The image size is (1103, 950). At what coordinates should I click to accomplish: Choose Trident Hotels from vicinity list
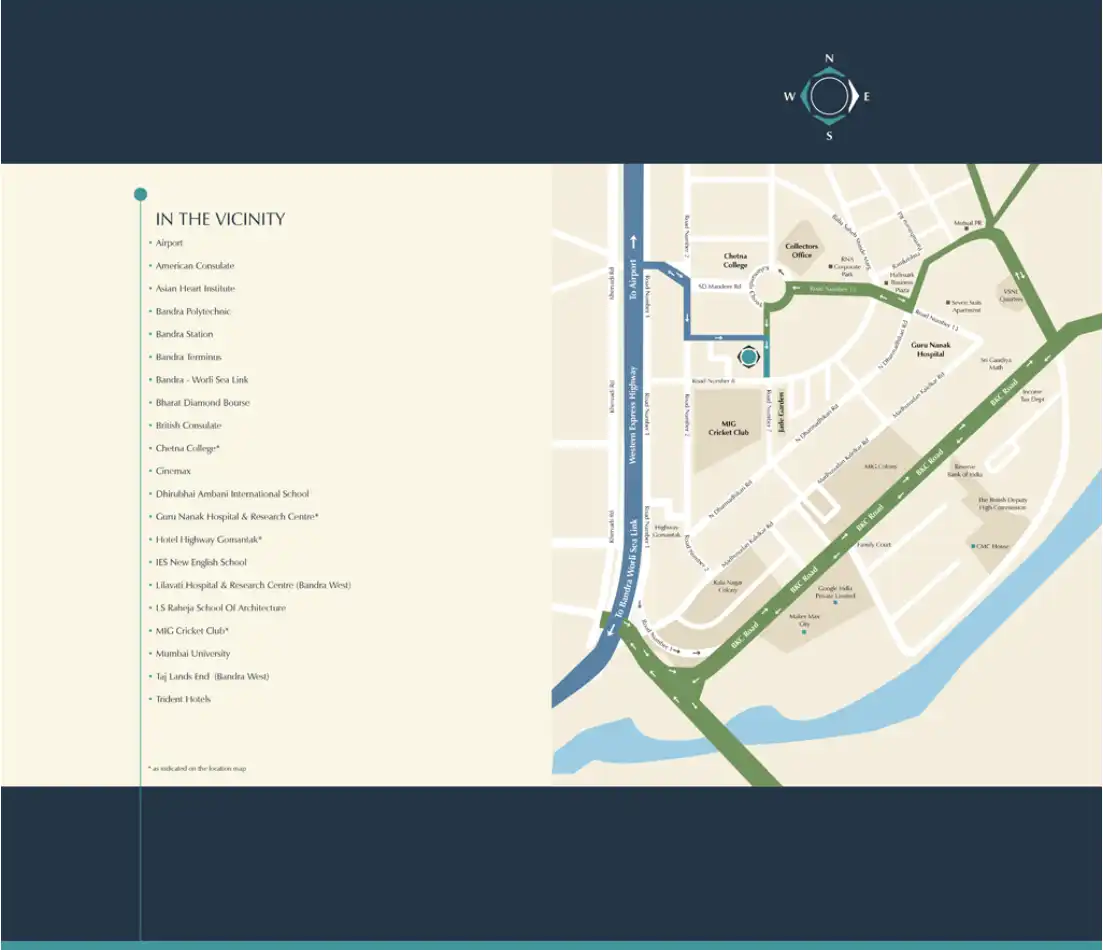[x=183, y=699]
